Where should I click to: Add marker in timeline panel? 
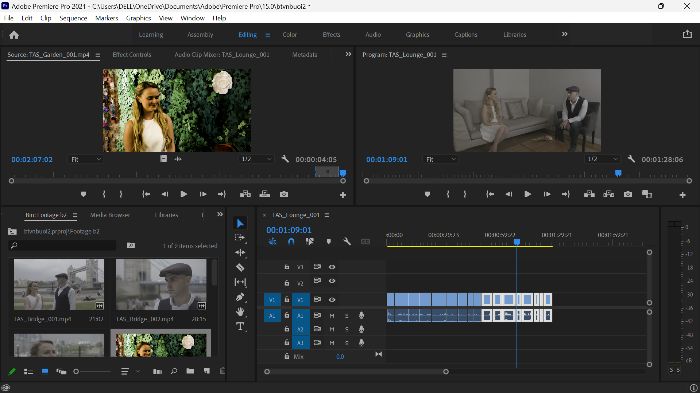pos(329,242)
